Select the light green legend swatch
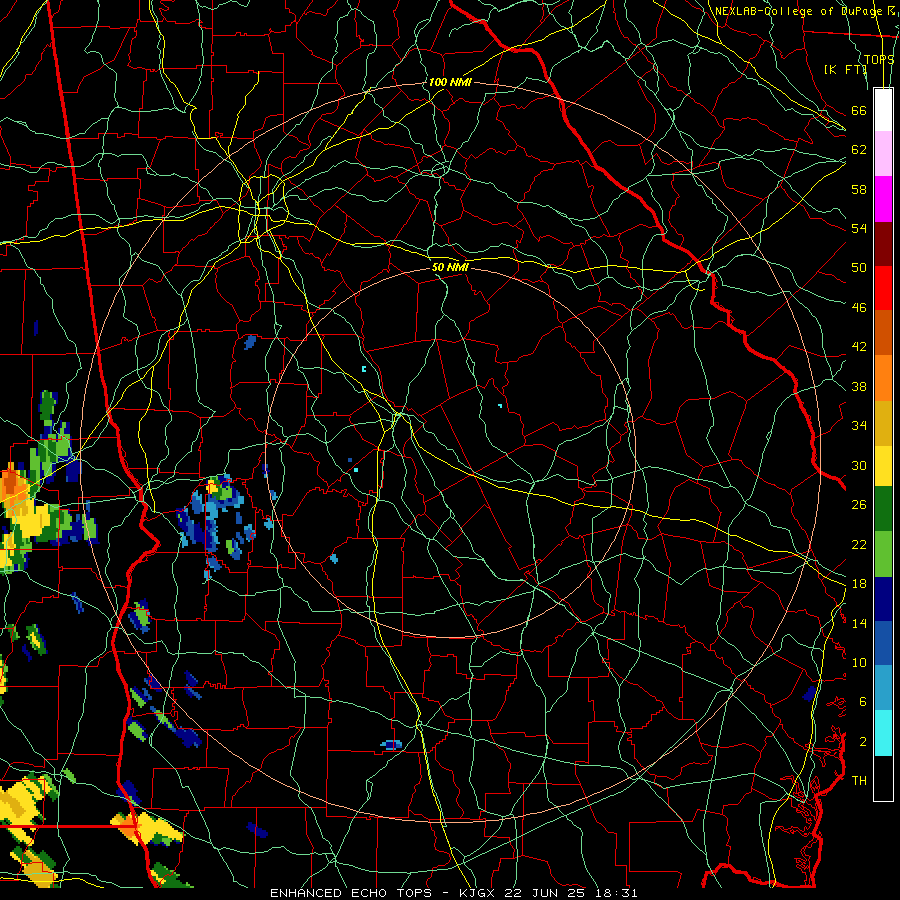Screen dimensions: 900x900 point(883,553)
